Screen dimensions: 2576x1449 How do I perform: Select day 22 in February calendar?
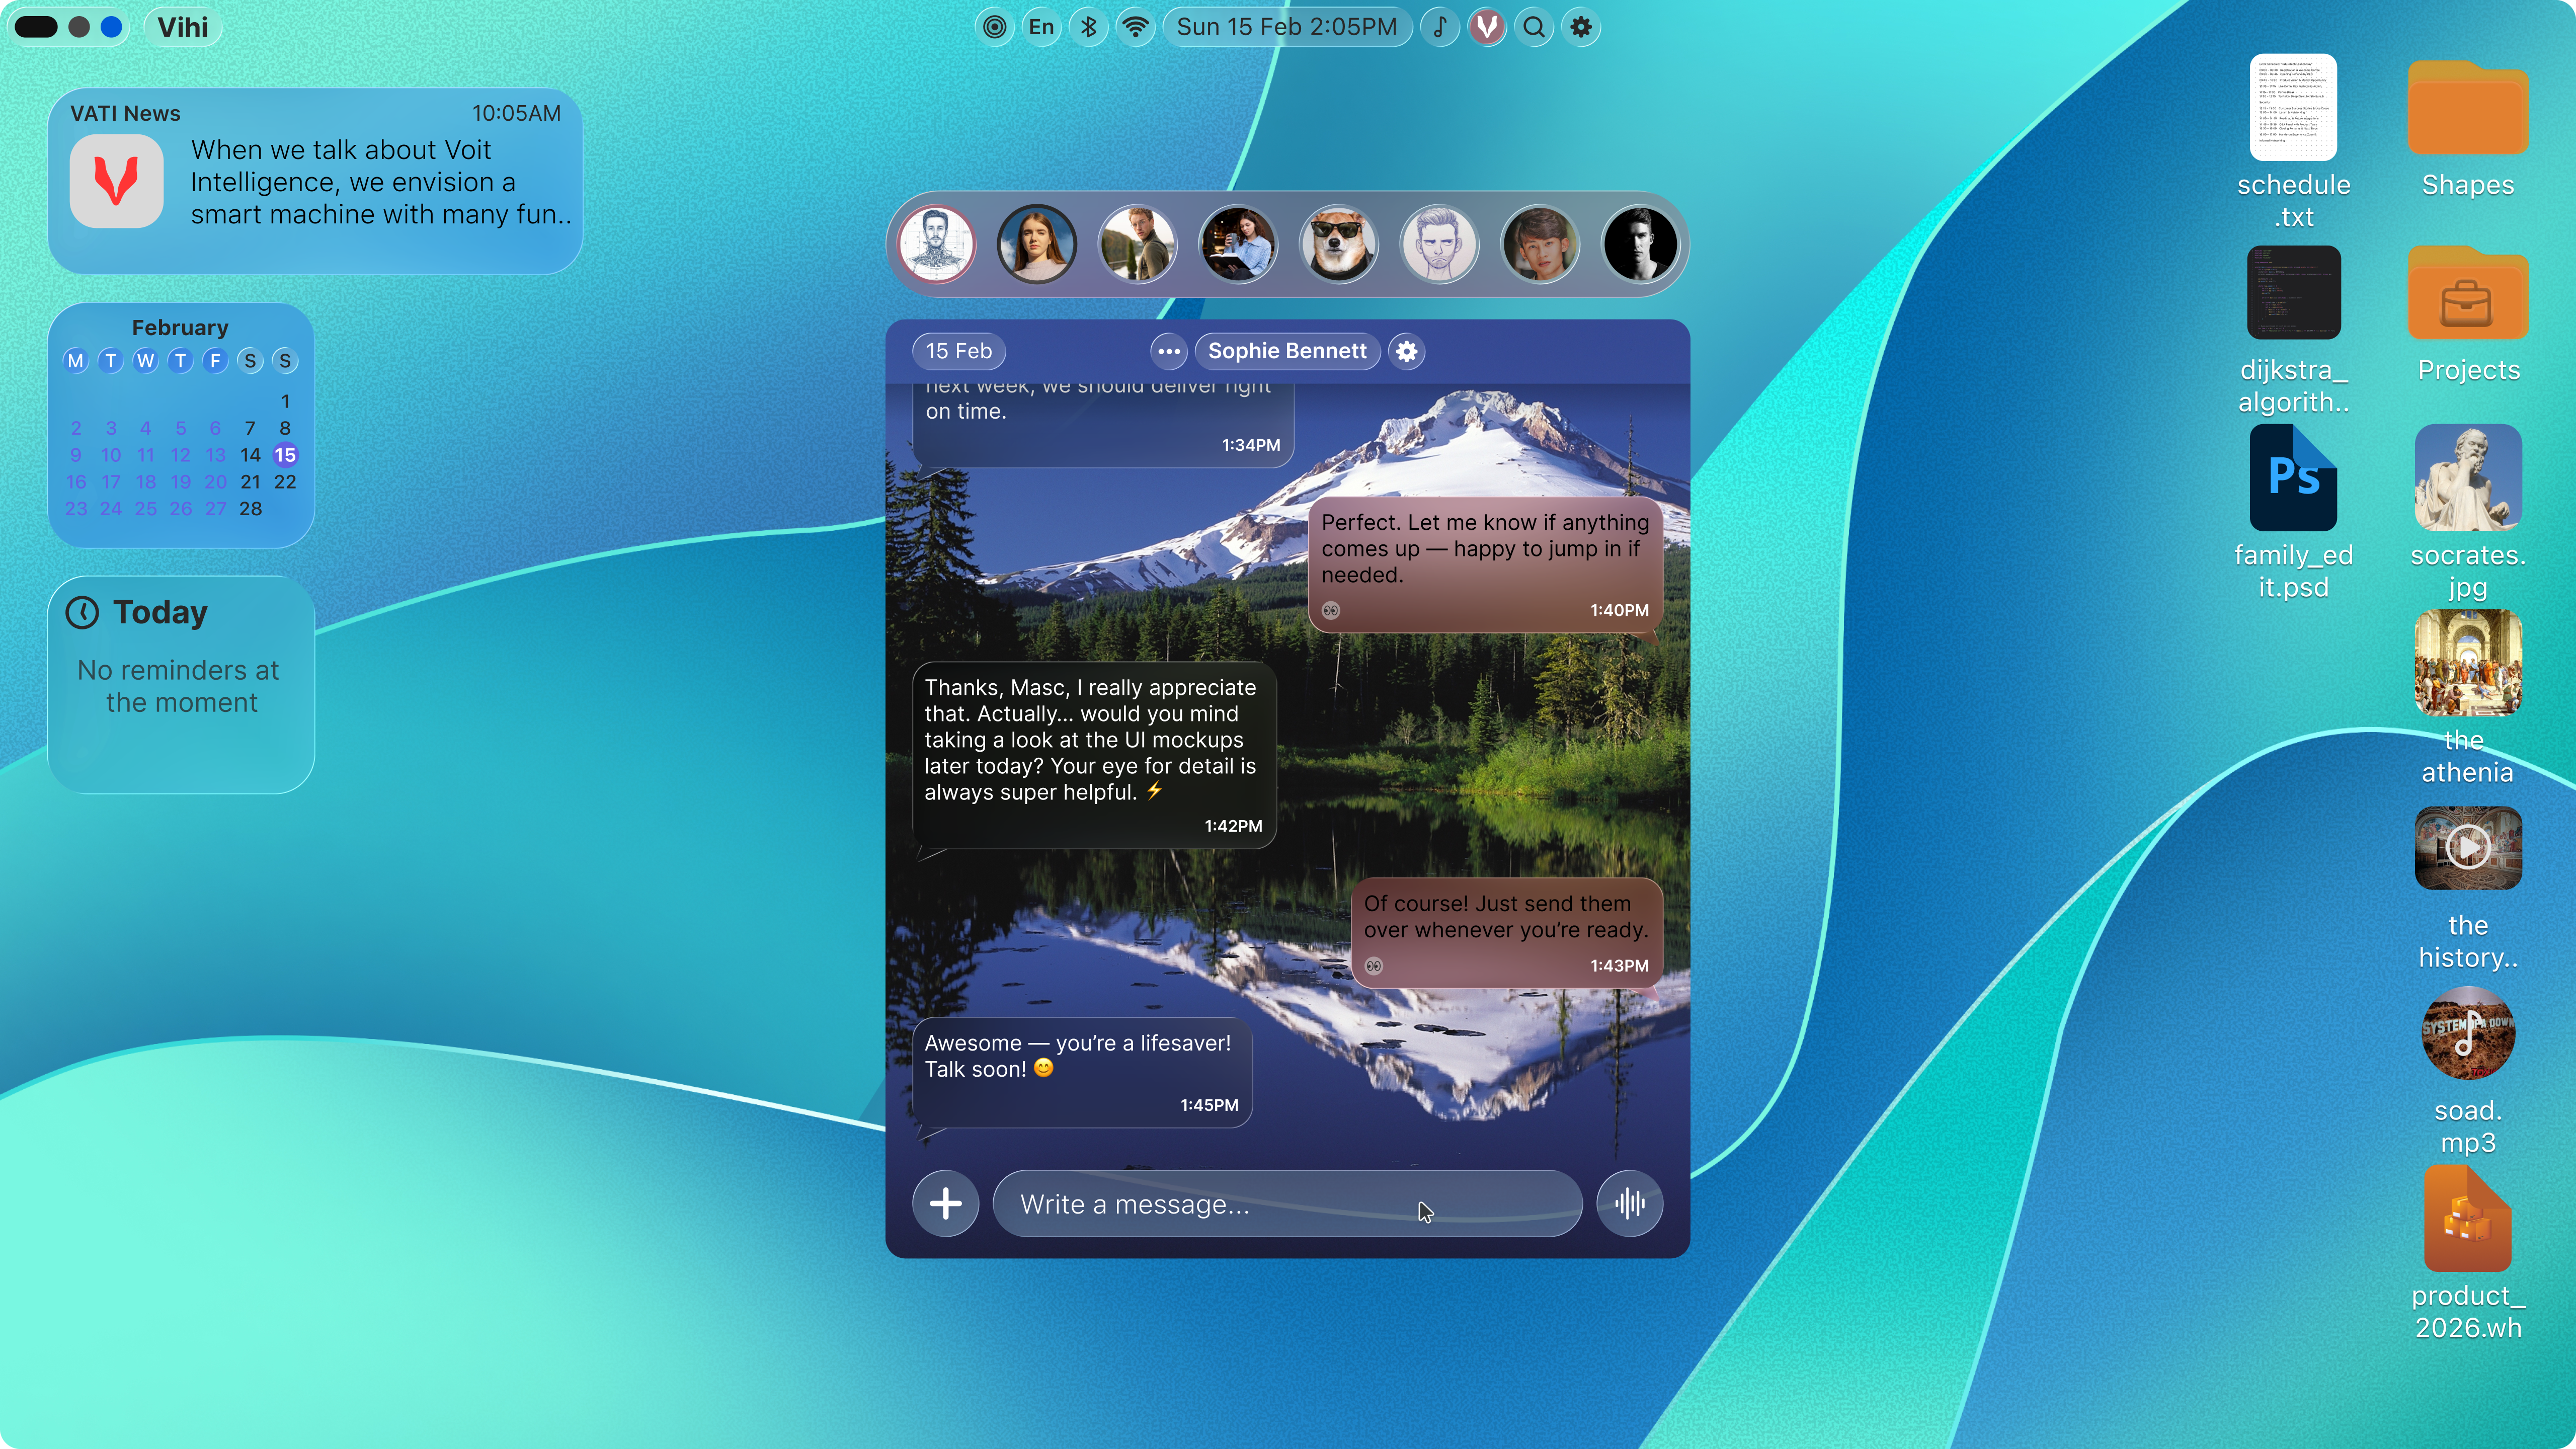tap(285, 482)
